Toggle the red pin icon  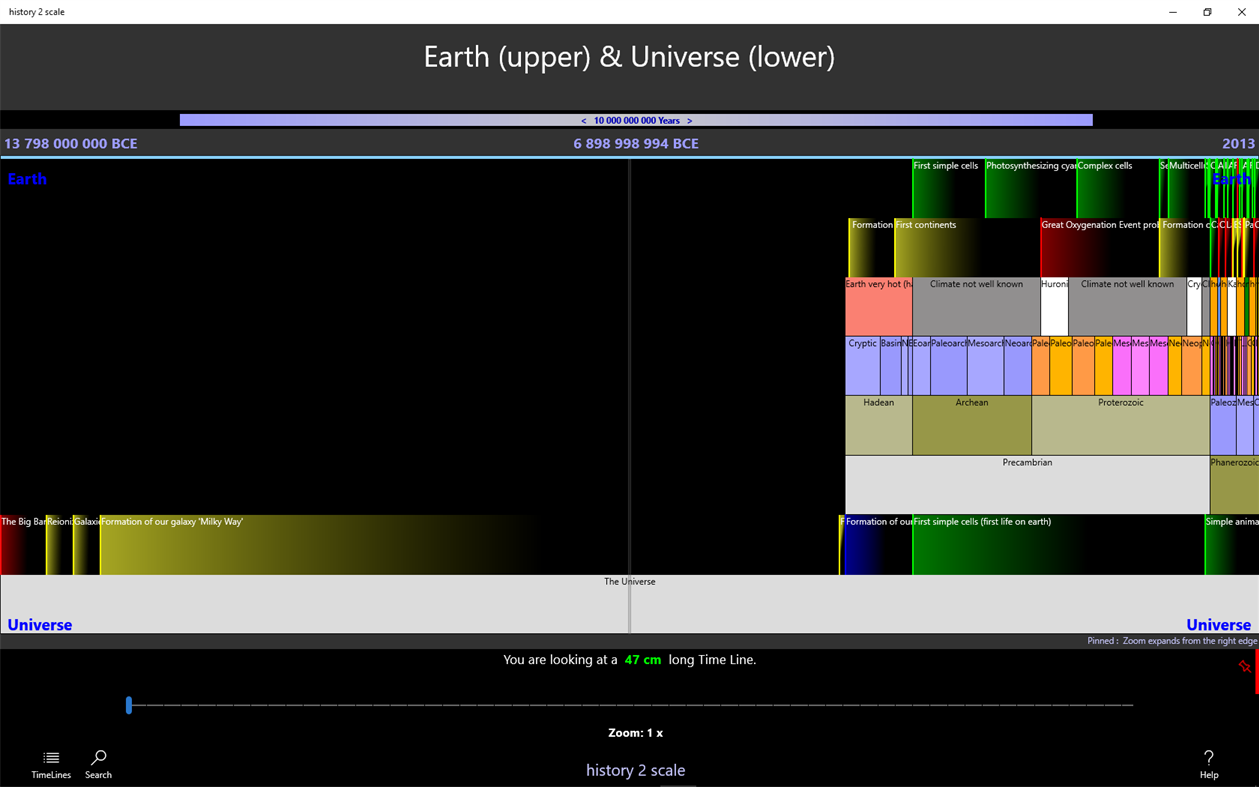click(1244, 666)
